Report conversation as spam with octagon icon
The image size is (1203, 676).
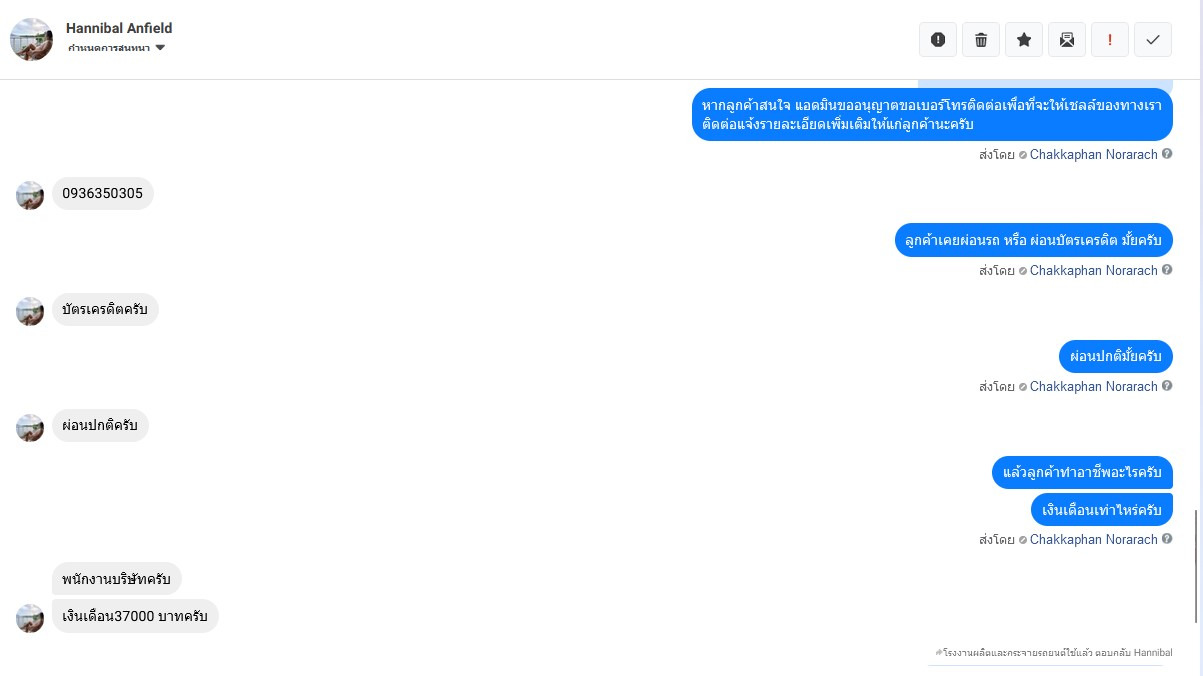938,39
